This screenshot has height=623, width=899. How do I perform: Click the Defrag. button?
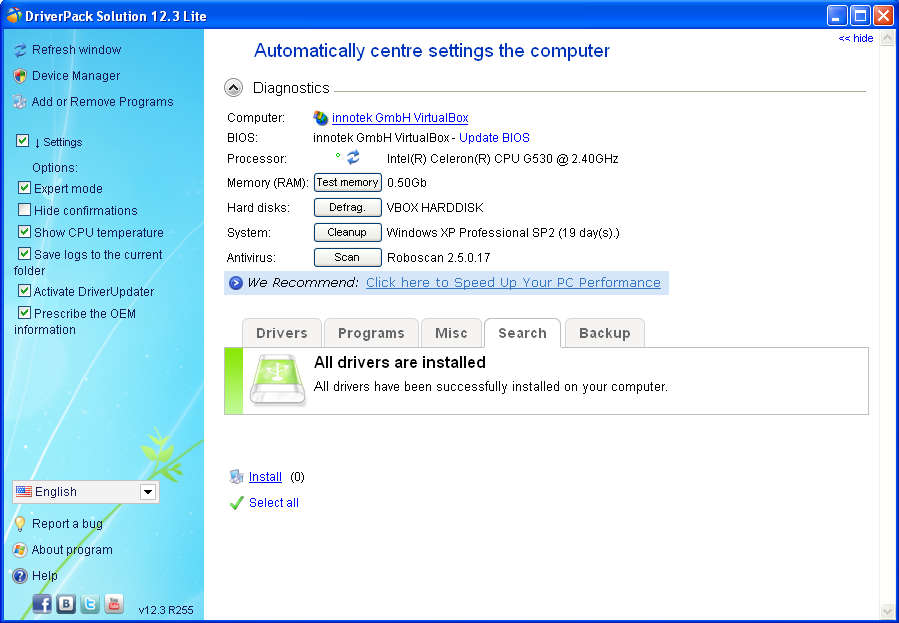347,207
